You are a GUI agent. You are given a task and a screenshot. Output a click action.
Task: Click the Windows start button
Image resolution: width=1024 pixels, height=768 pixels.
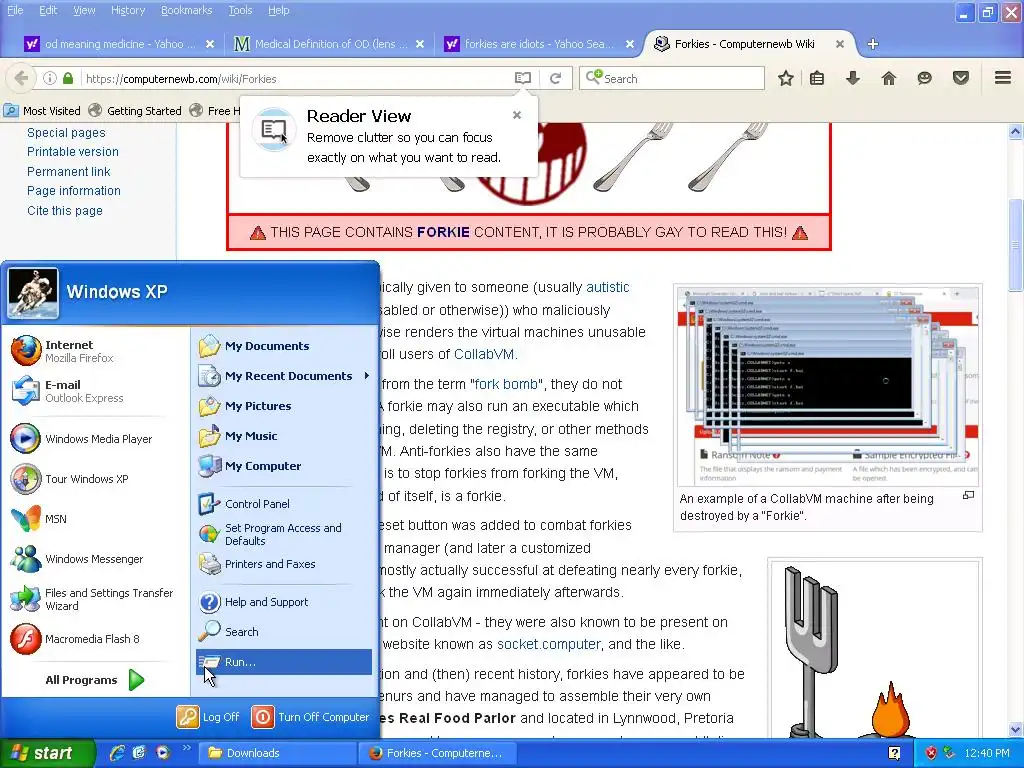point(47,753)
